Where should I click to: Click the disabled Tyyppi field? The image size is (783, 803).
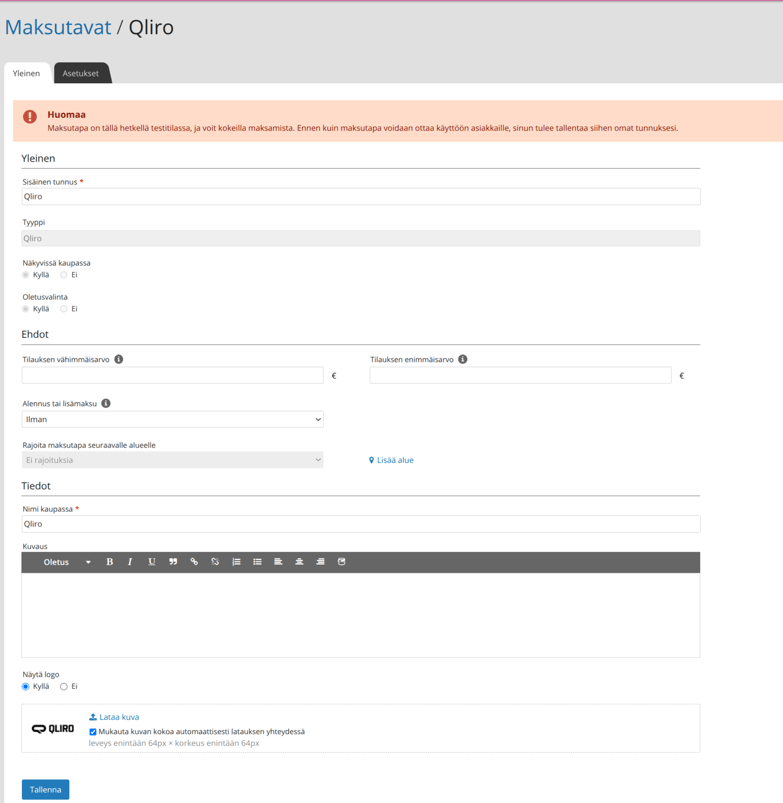(x=361, y=238)
